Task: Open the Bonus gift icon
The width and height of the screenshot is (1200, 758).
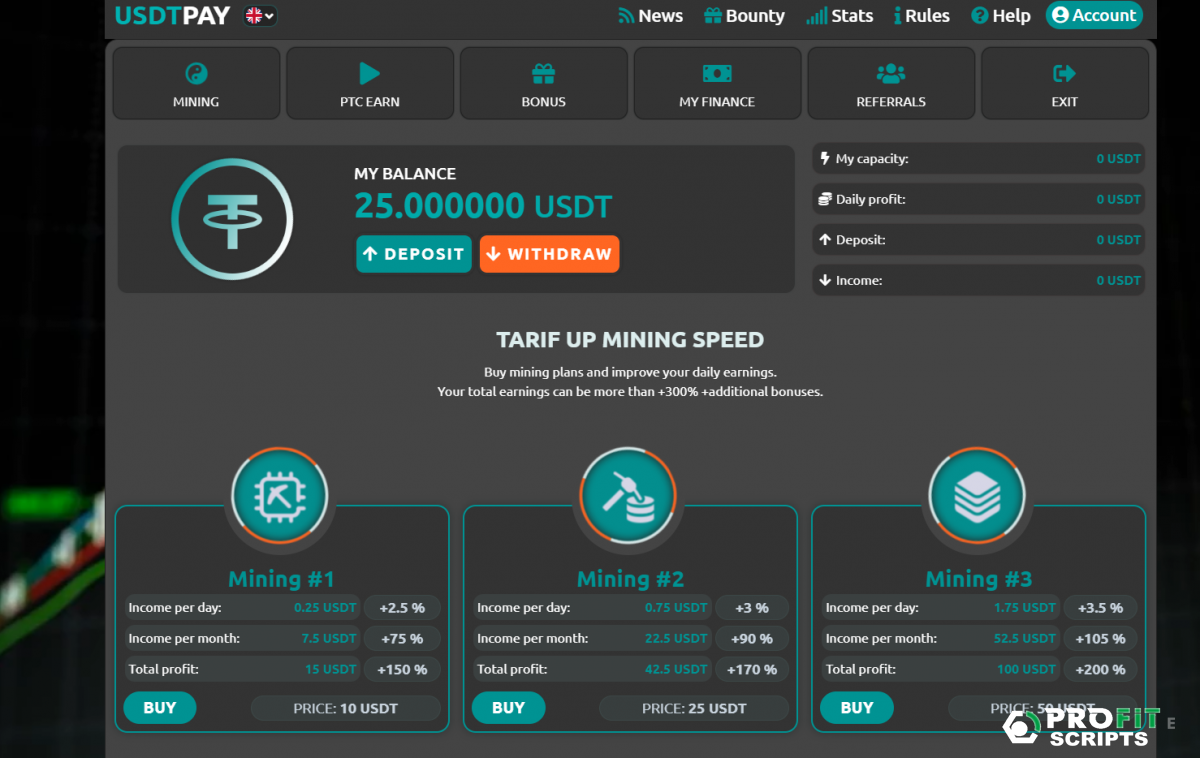Action: pyautogui.click(x=543, y=73)
